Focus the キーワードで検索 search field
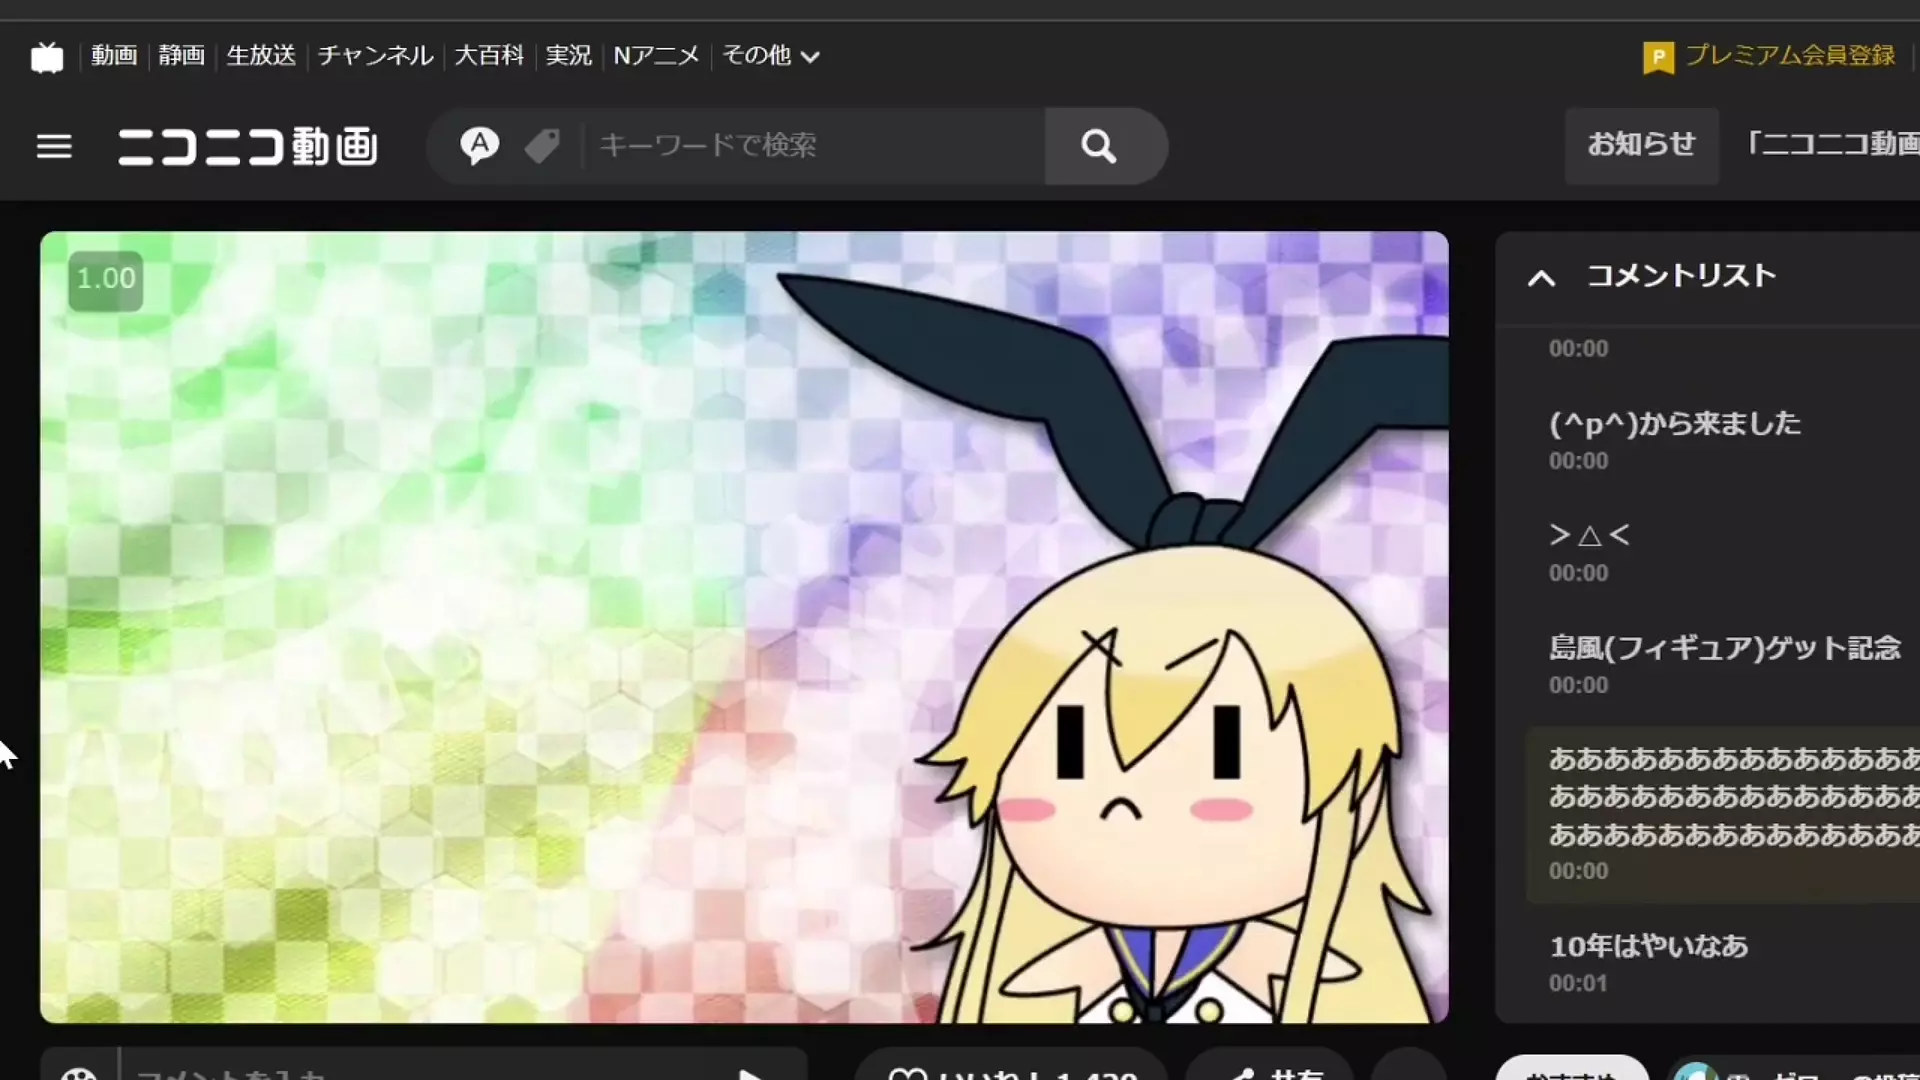The image size is (1920, 1080). coord(815,146)
